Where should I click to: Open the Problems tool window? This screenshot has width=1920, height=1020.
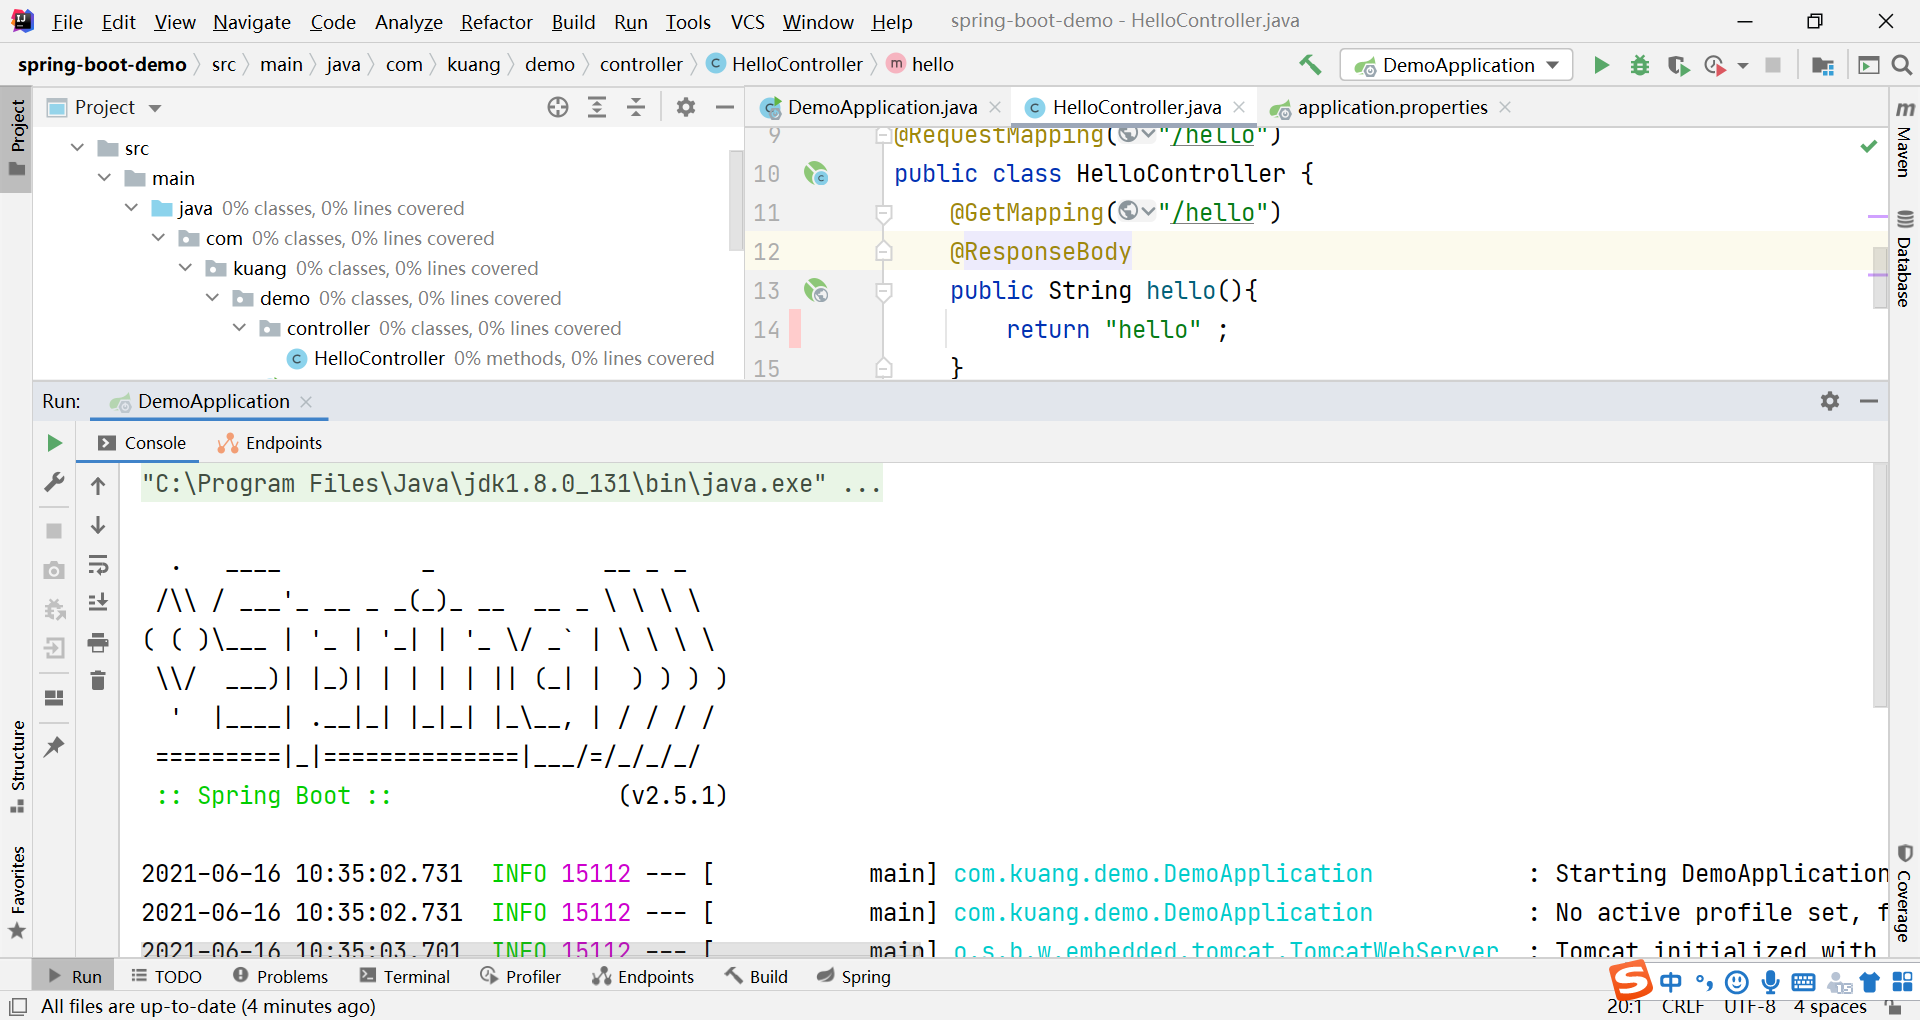[x=281, y=976]
